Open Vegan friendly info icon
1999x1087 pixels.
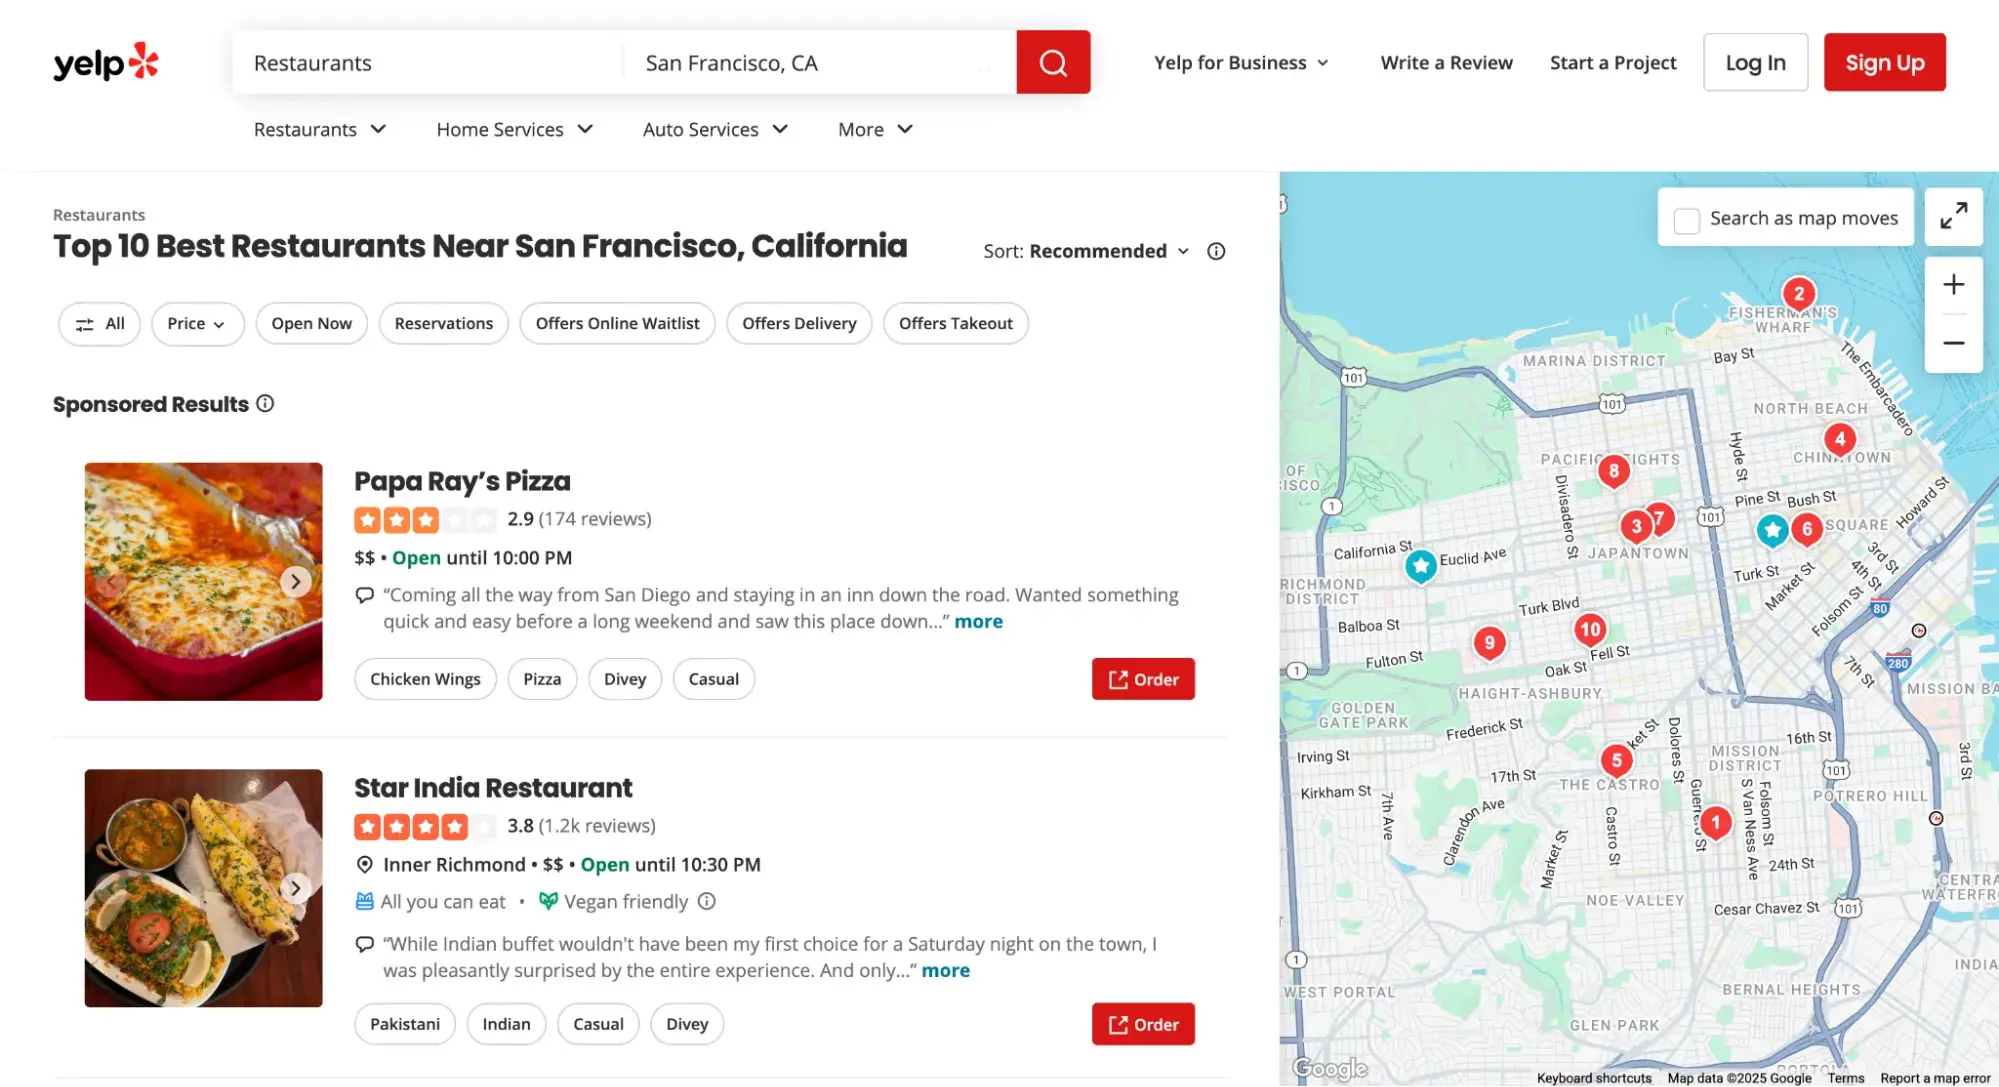pyautogui.click(x=707, y=901)
